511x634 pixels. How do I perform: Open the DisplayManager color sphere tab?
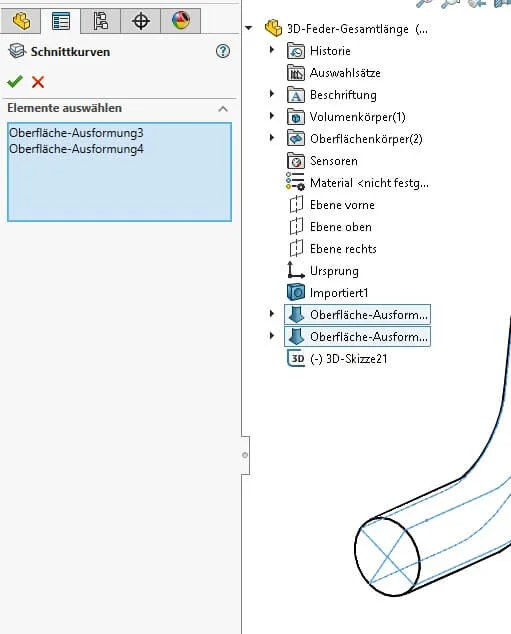click(180, 21)
